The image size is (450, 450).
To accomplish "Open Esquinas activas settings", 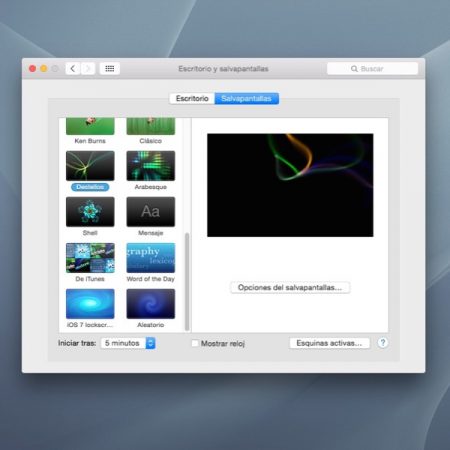I will point(329,343).
